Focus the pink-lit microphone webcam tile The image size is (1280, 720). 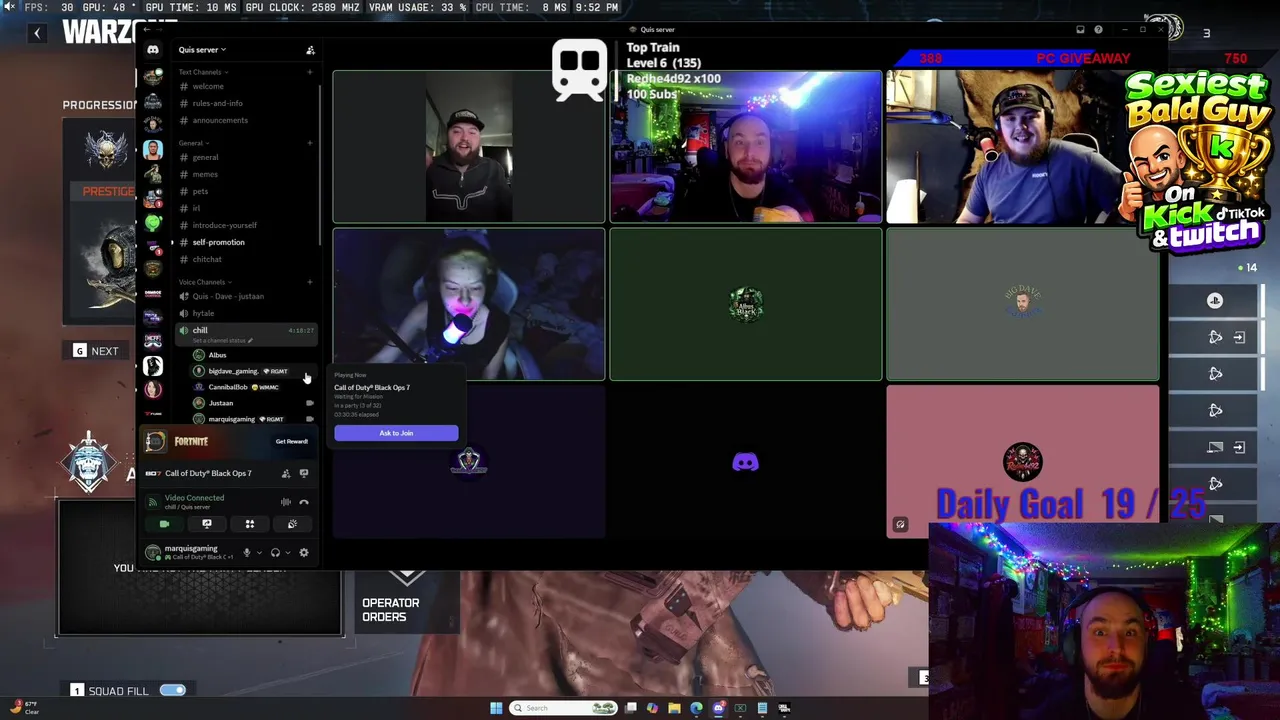pos(469,304)
